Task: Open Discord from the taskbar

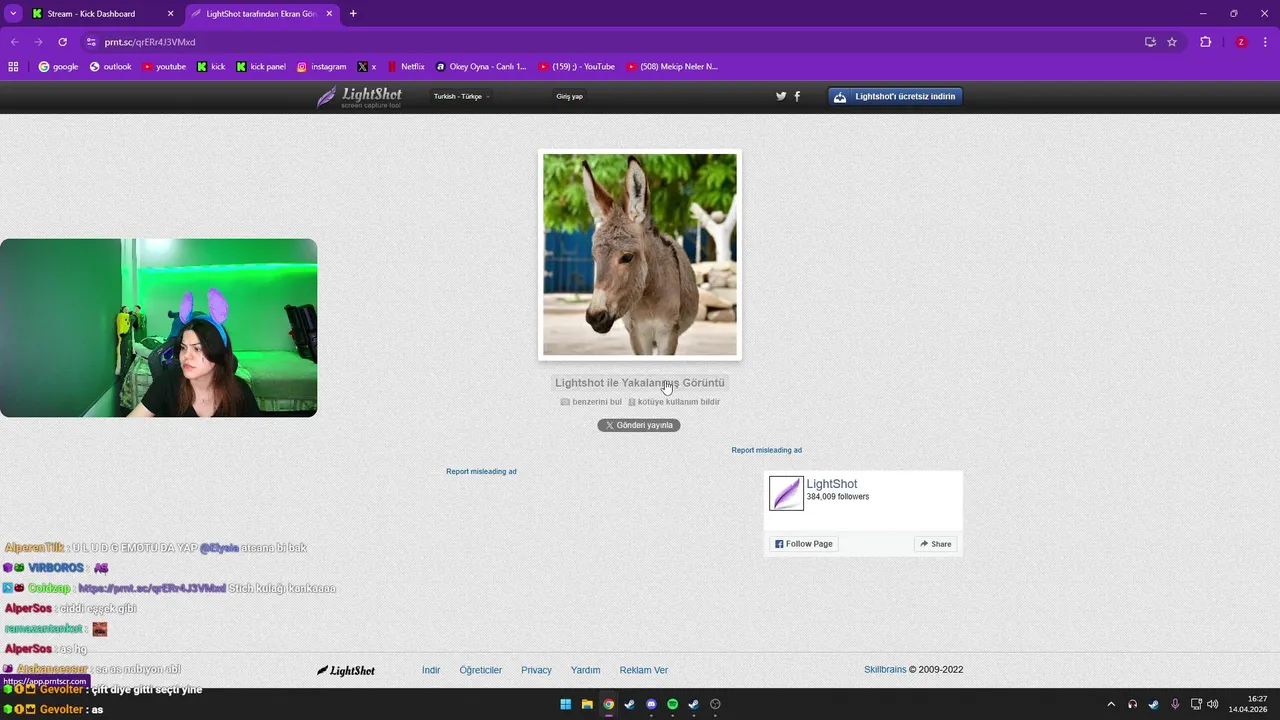Action: click(651, 704)
